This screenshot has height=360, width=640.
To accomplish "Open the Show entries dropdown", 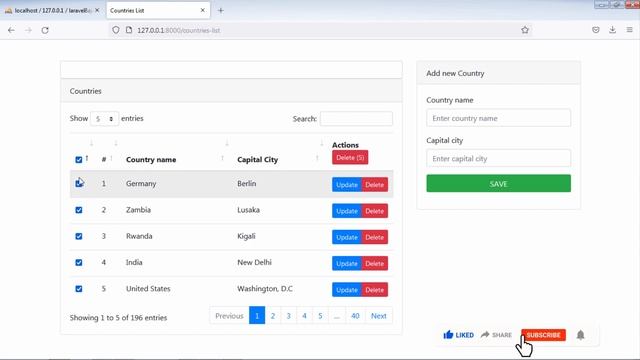I will pyautogui.click(x=104, y=119).
